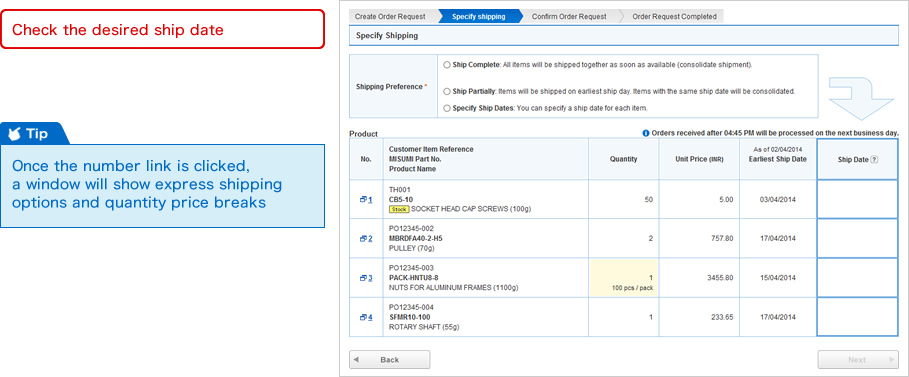Select the Ship Complete radio option
Viewport: 909px width, 377px height.
pyautogui.click(x=446, y=65)
